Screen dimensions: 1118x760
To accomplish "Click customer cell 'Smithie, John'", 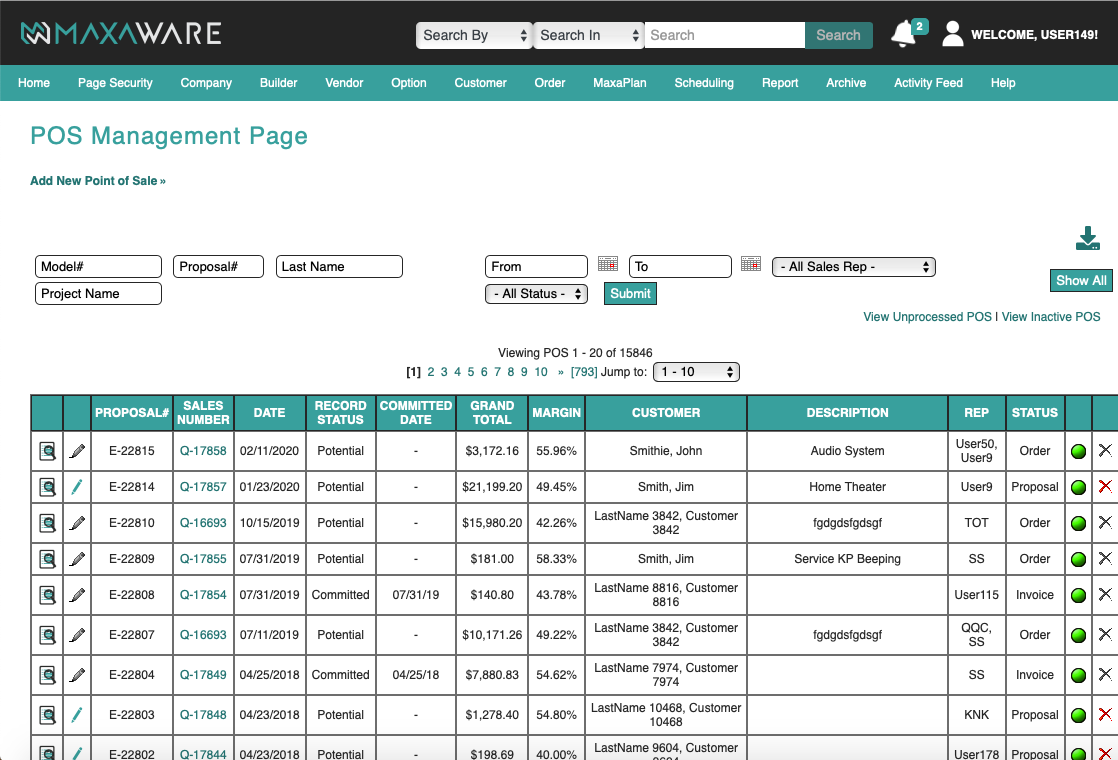I will click(666, 451).
